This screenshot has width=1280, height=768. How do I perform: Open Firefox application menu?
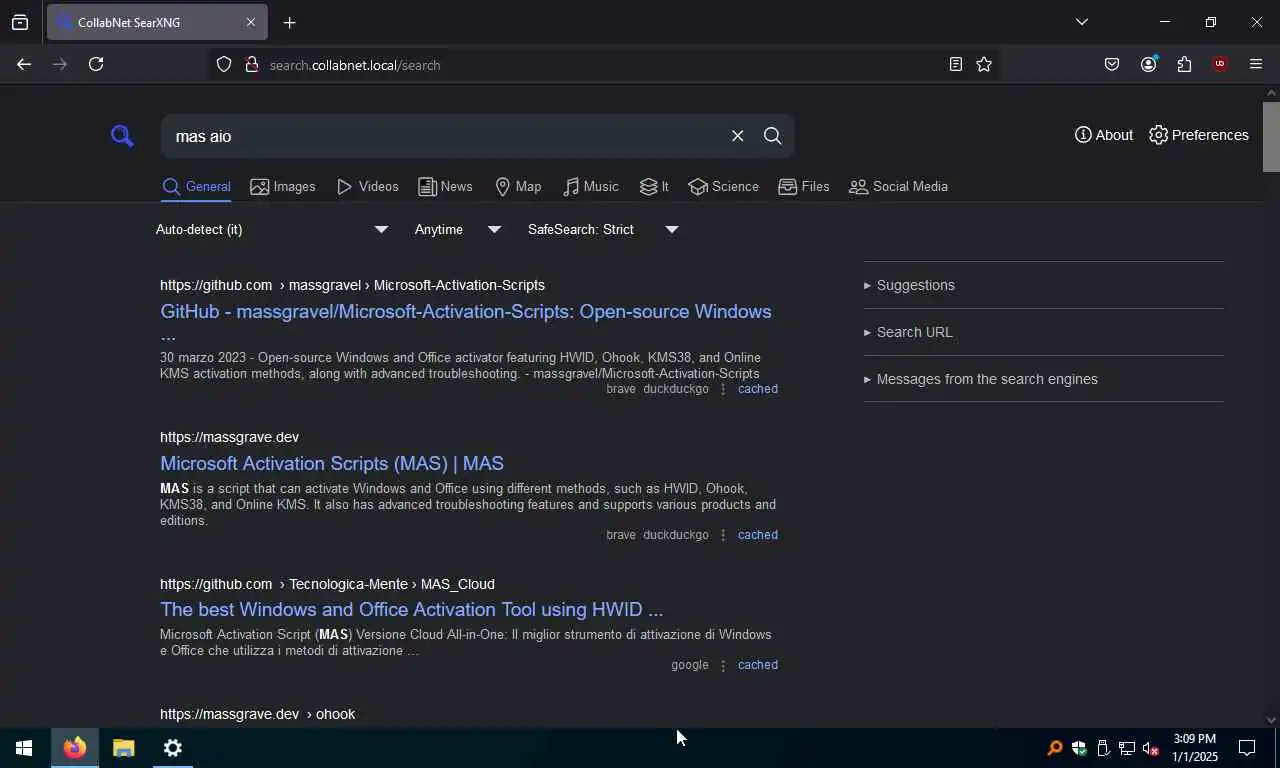tap(1256, 64)
